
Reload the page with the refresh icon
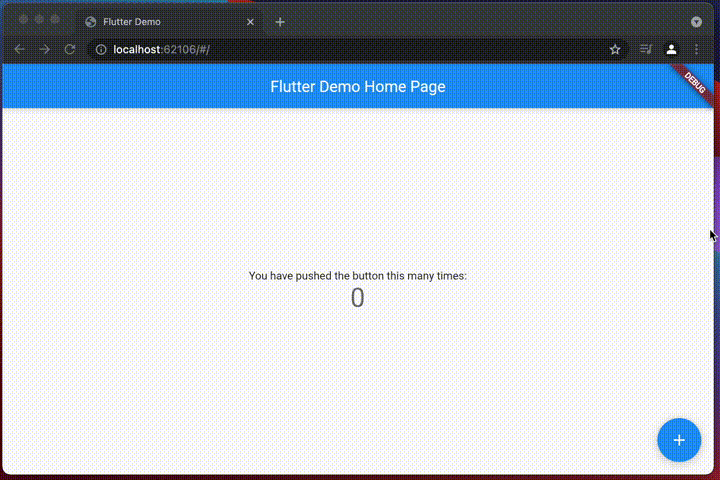[x=70, y=49]
